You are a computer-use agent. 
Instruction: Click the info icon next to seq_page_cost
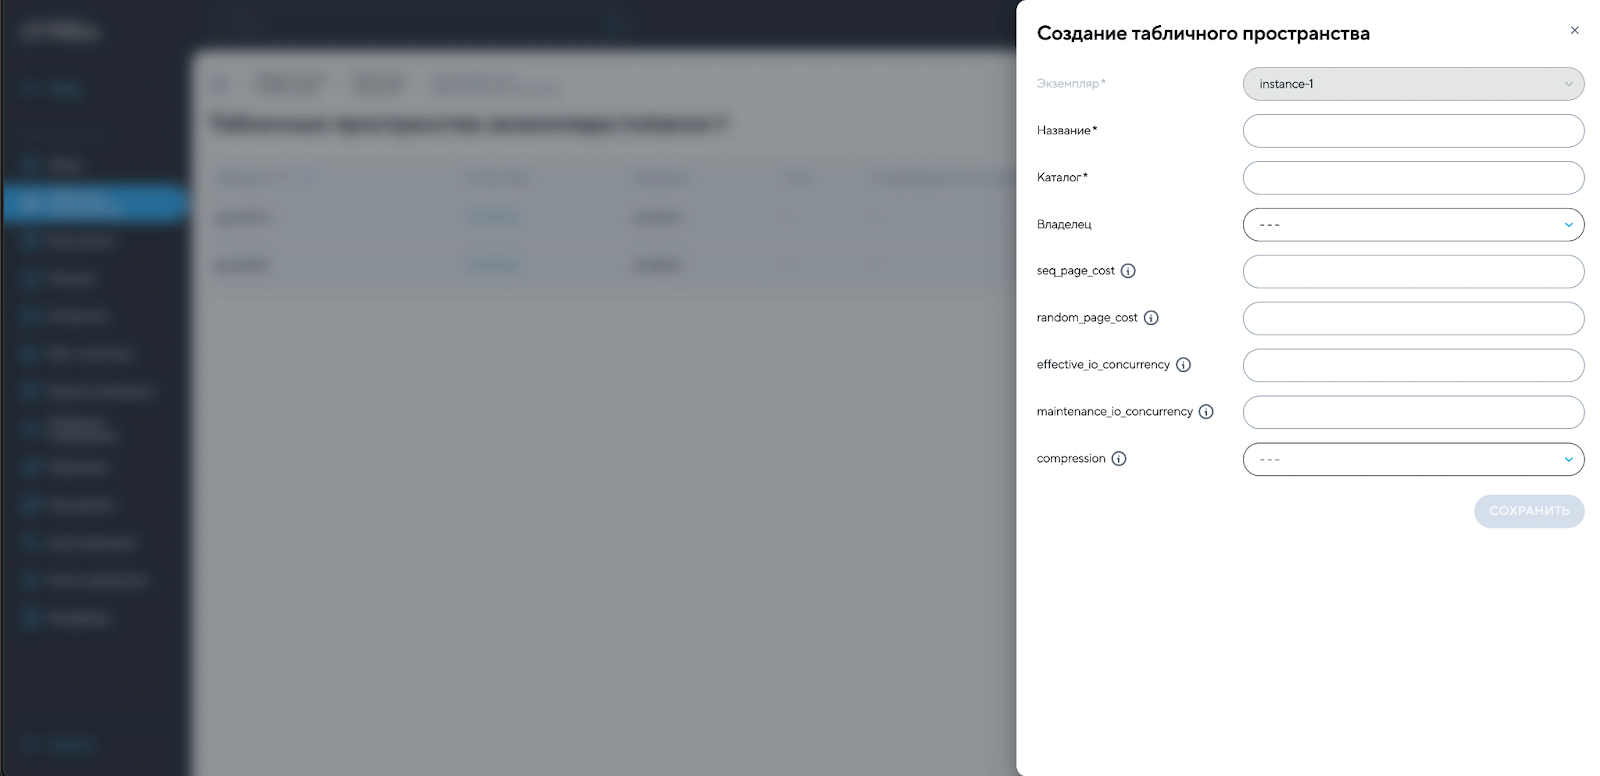click(1128, 271)
